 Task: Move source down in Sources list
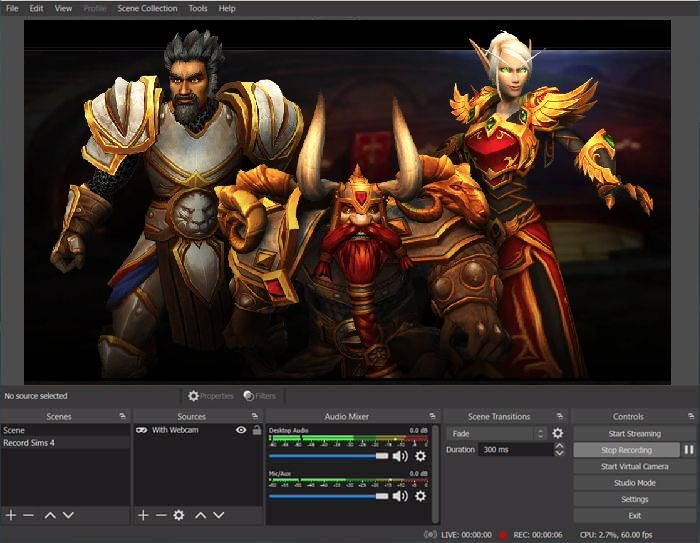pyautogui.click(x=218, y=515)
